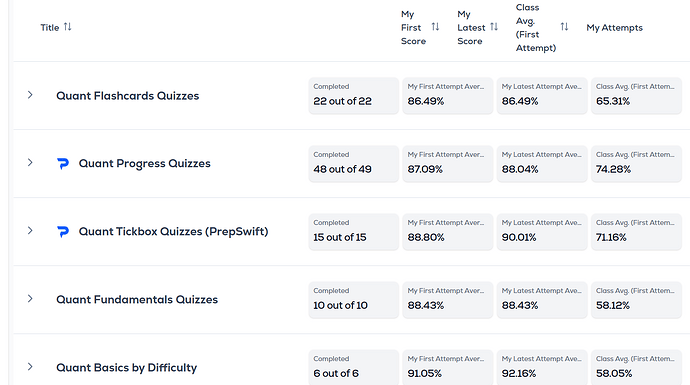Expand the Quant Basics by Difficulty row
This screenshot has height=385, width=690.
pyautogui.click(x=30, y=367)
